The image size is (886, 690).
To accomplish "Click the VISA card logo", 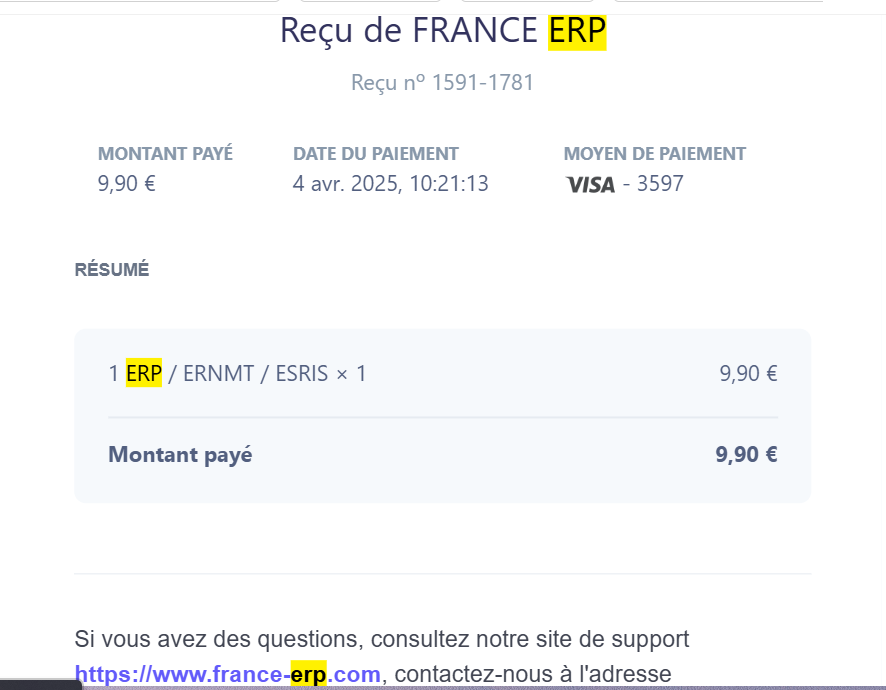I will click(x=590, y=185).
